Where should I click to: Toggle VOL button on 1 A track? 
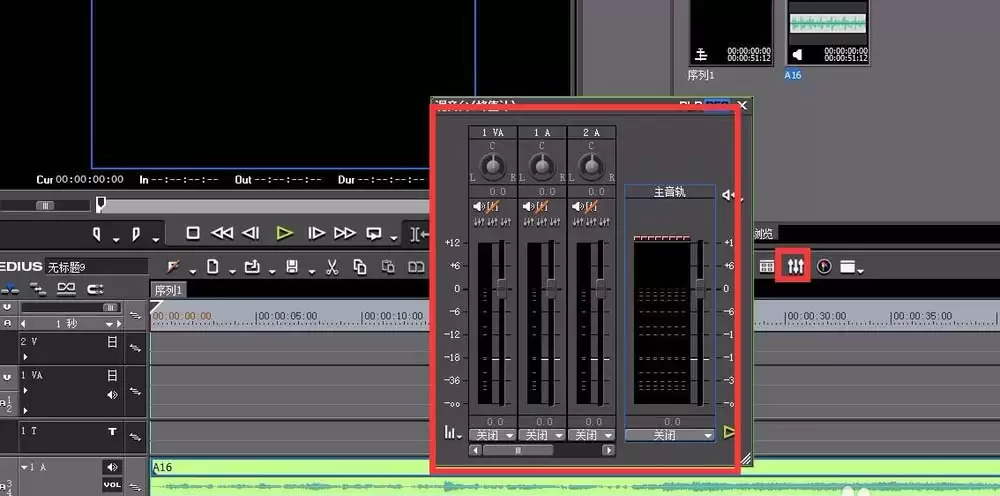112,485
